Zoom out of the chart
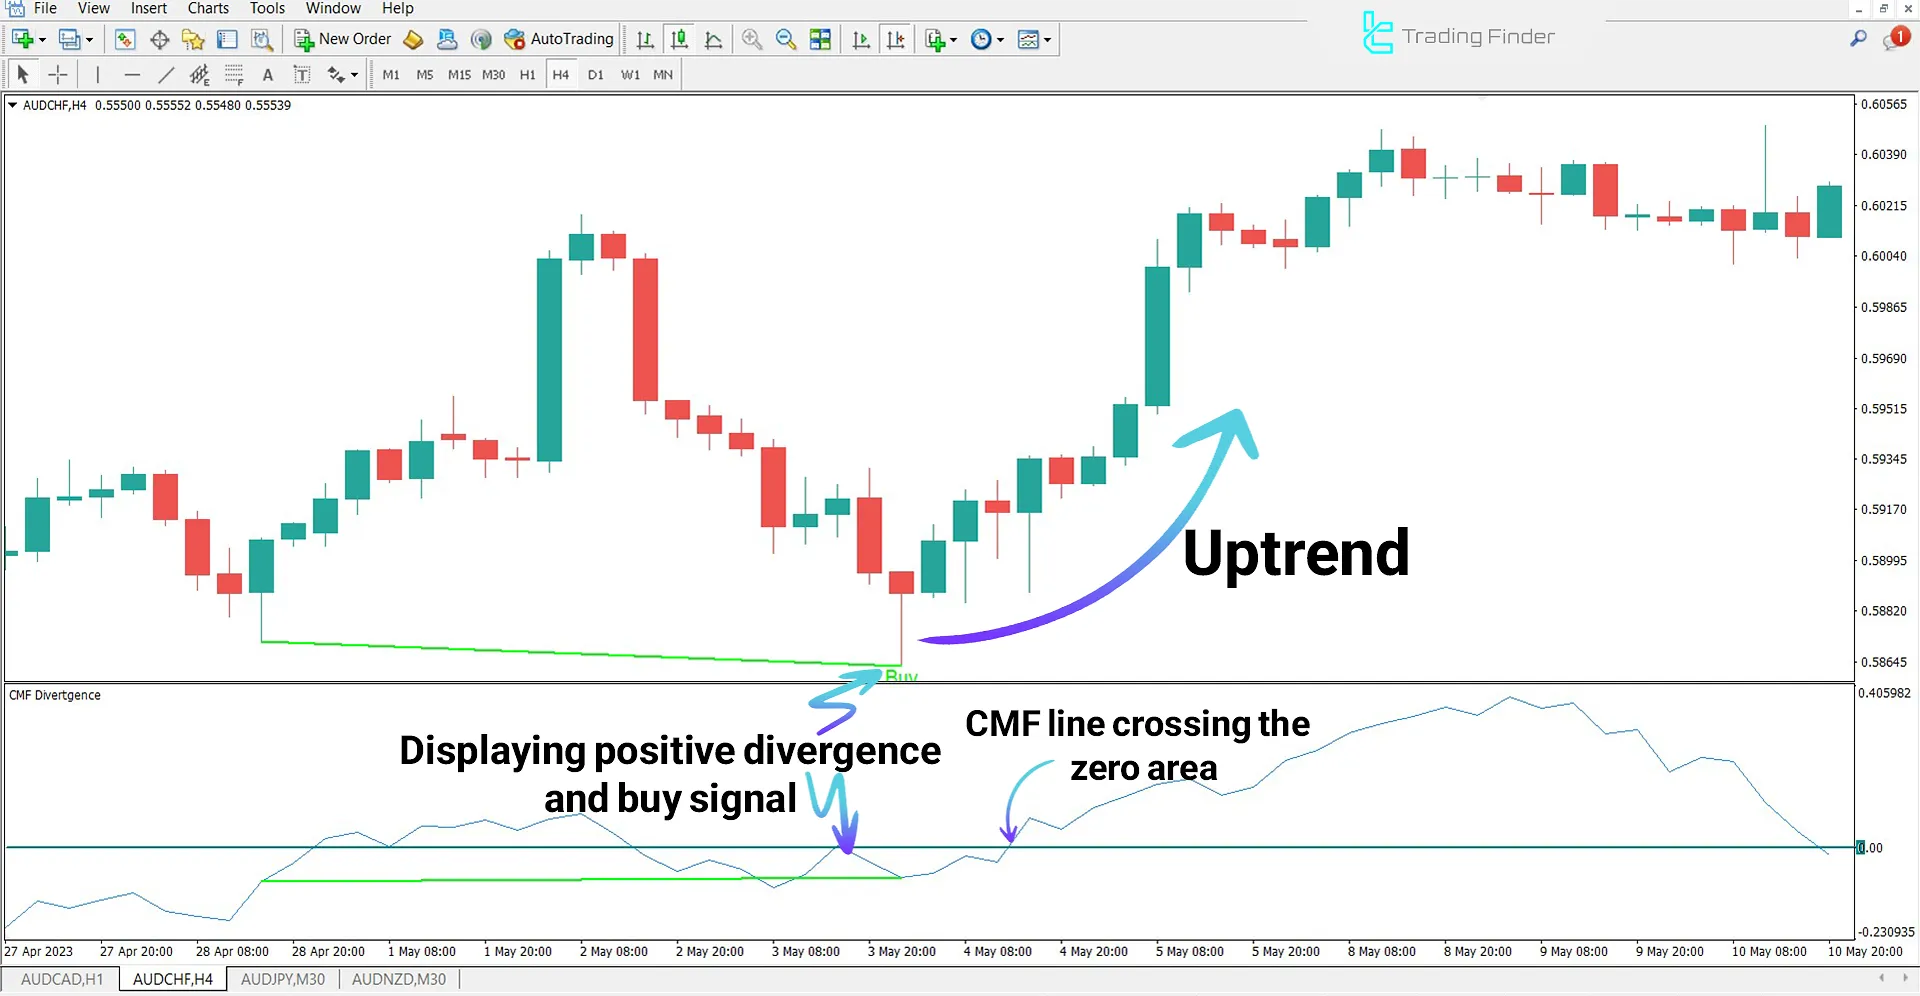The height and width of the screenshot is (996, 1920). coord(786,39)
